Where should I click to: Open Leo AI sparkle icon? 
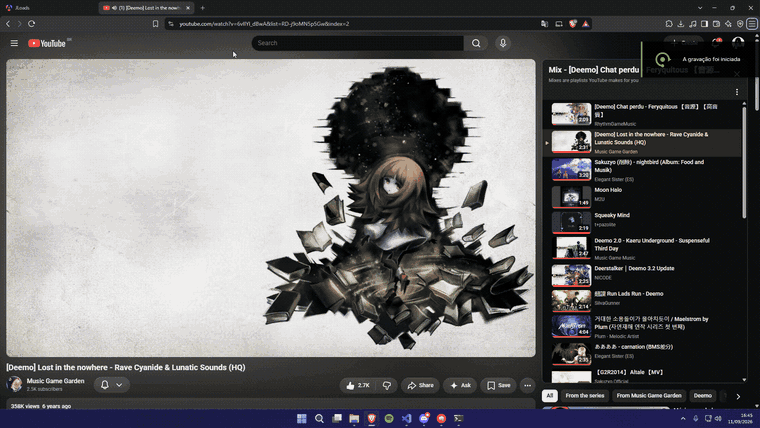(728, 23)
